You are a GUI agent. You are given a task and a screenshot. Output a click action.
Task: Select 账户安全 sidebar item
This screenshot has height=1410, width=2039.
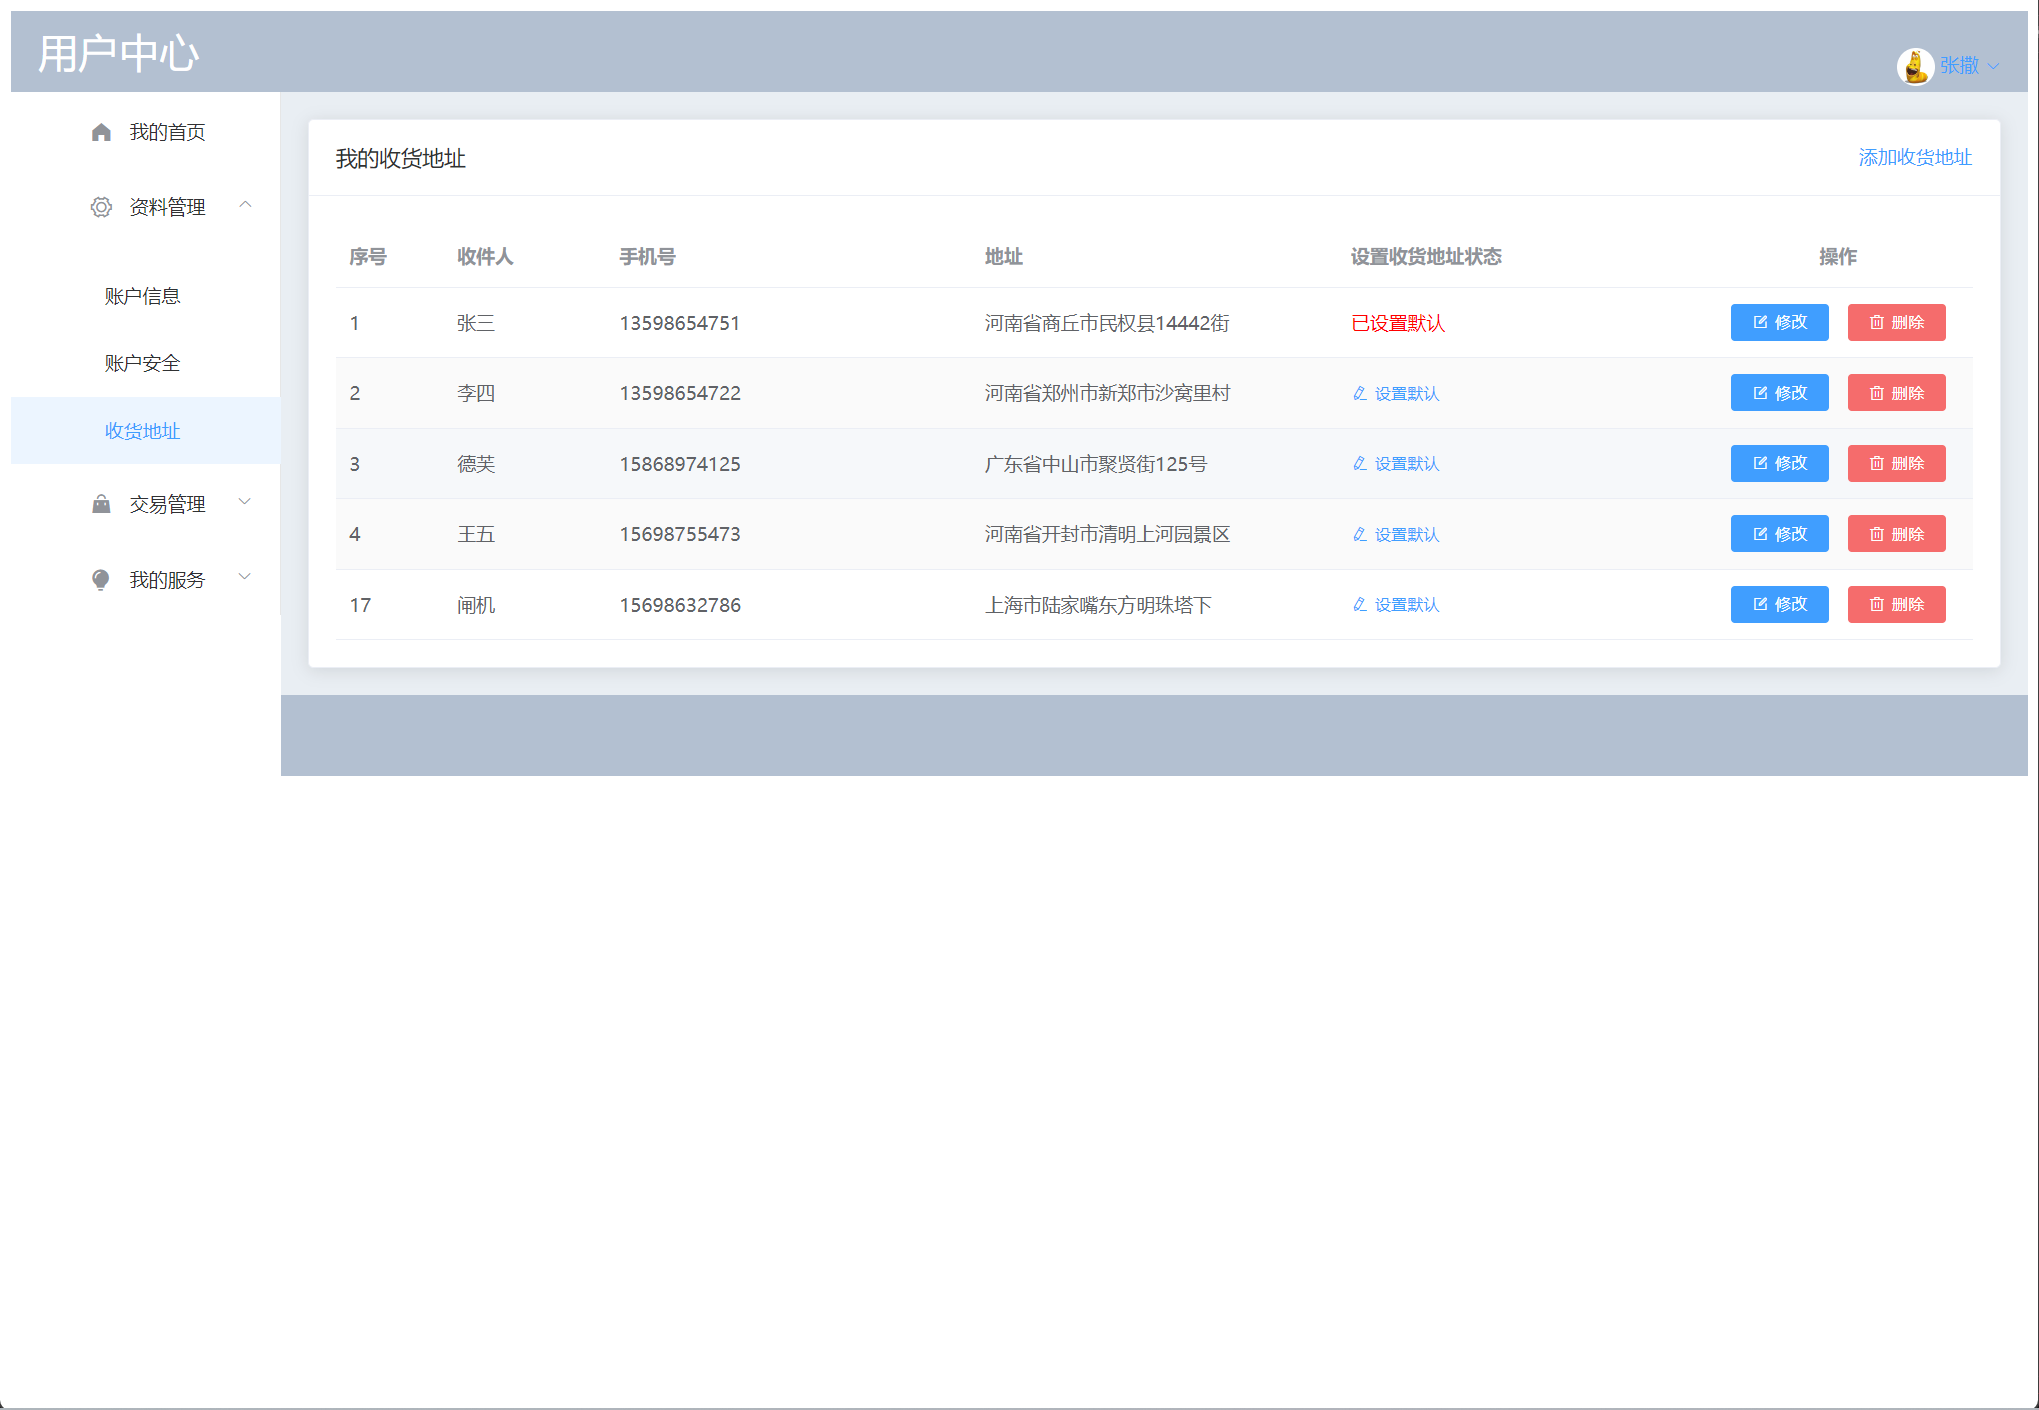pos(142,363)
